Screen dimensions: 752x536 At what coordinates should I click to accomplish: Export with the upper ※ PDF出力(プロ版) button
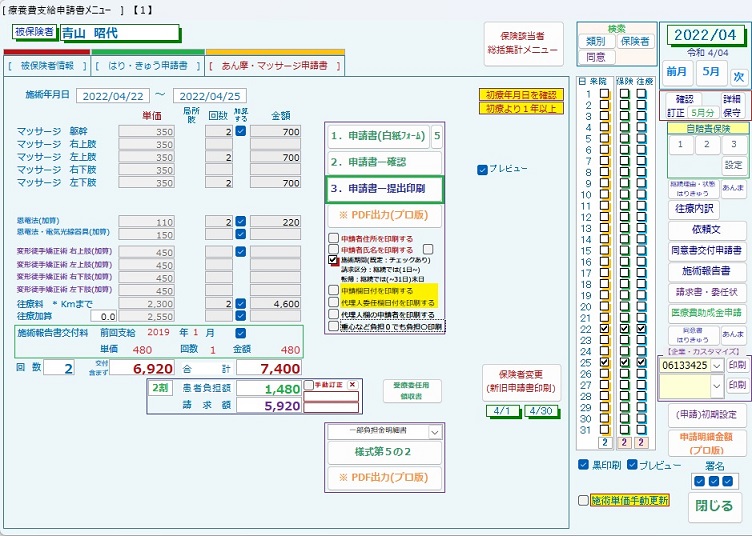(x=384, y=215)
